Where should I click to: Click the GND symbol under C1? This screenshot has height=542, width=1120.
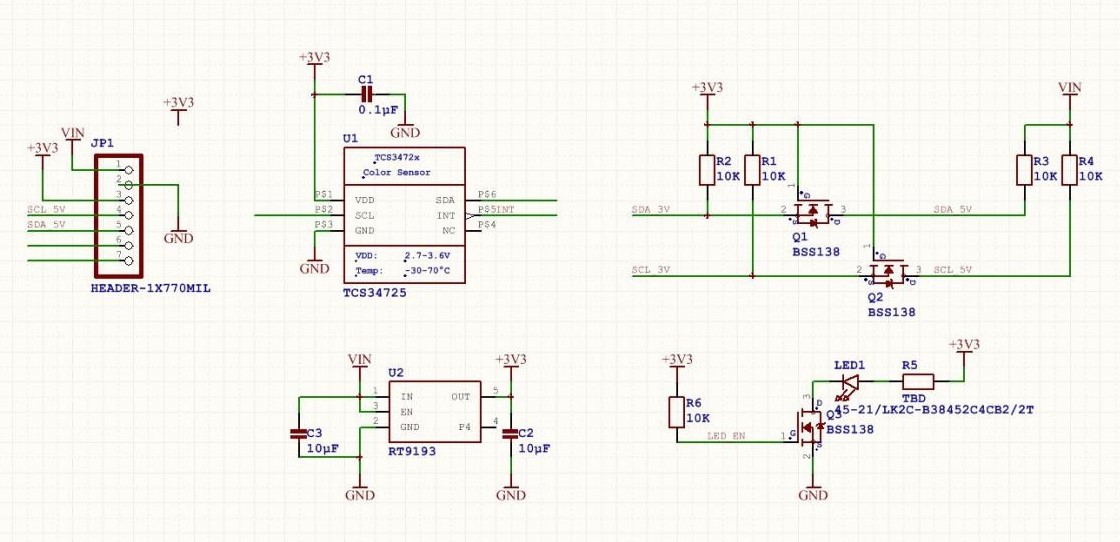point(404,131)
